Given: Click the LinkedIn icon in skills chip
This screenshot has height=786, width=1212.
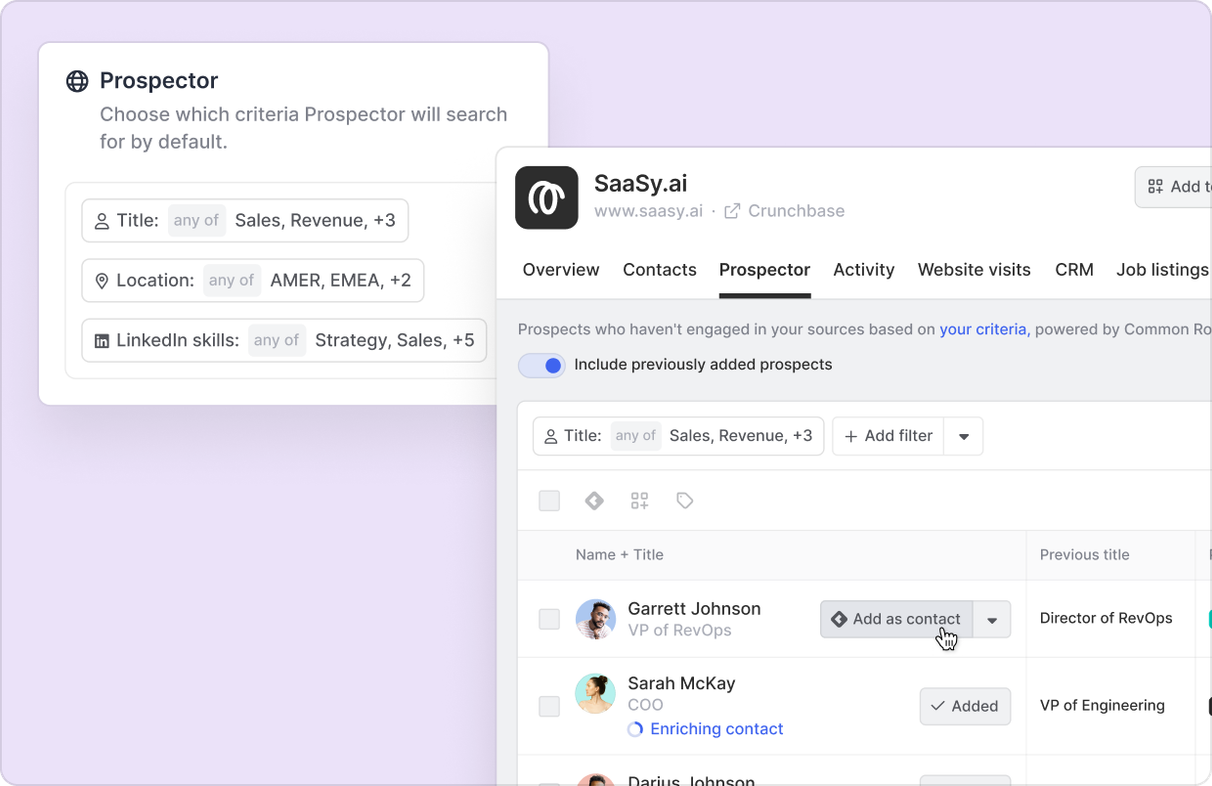Looking at the screenshot, I should tap(101, 341).
